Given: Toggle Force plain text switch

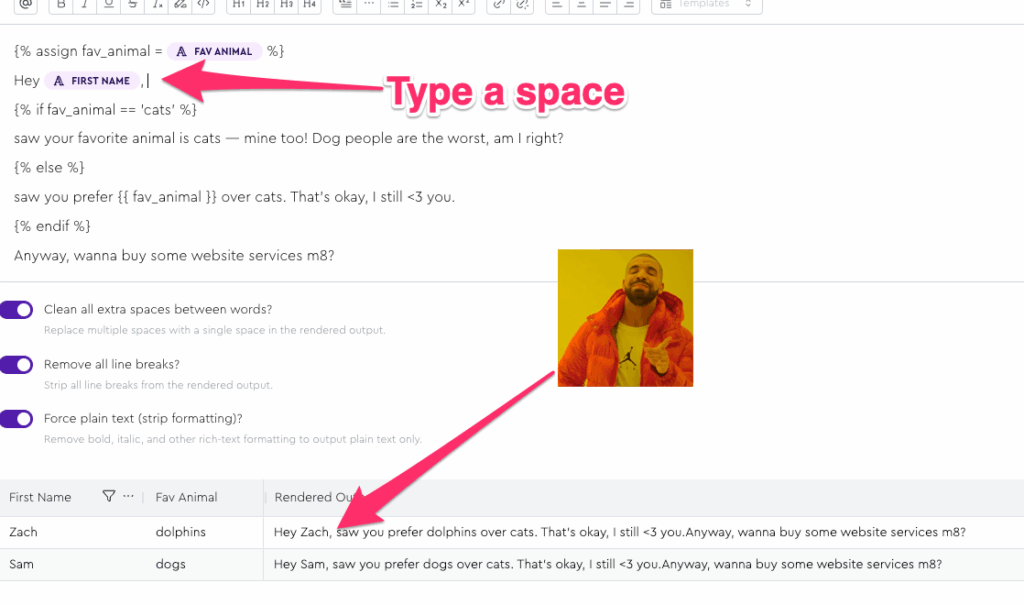Looking at the screenshot, I should coord(17,419).
